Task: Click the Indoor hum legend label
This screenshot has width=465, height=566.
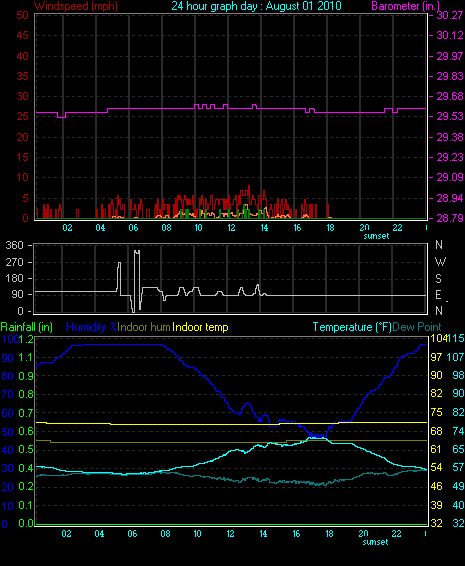Action: (144, 327)
